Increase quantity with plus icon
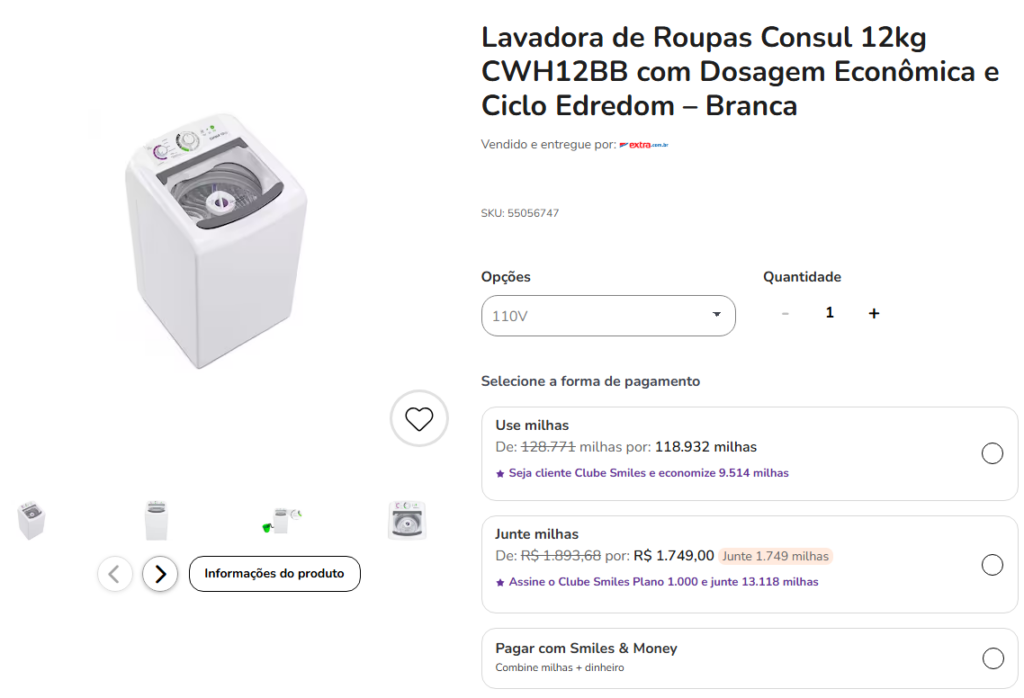 [x=874, y=313]
